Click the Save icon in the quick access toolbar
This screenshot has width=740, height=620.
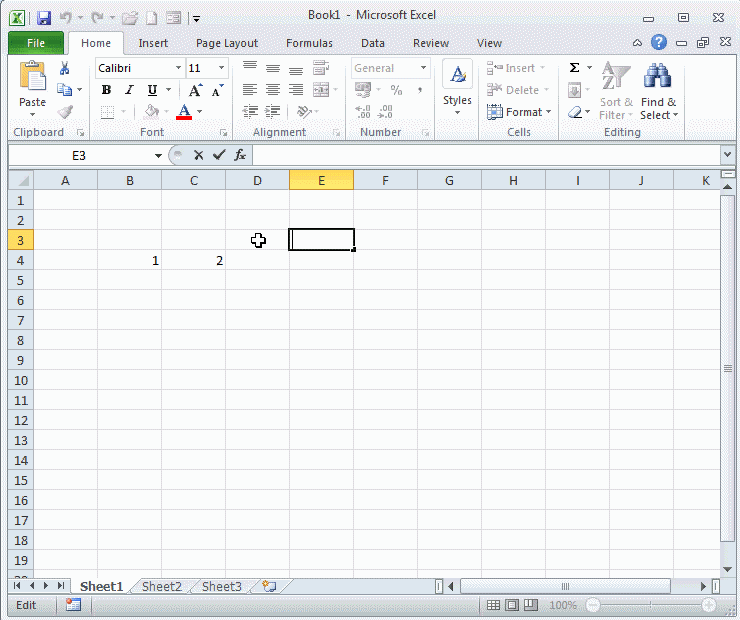tap(44, 18)
